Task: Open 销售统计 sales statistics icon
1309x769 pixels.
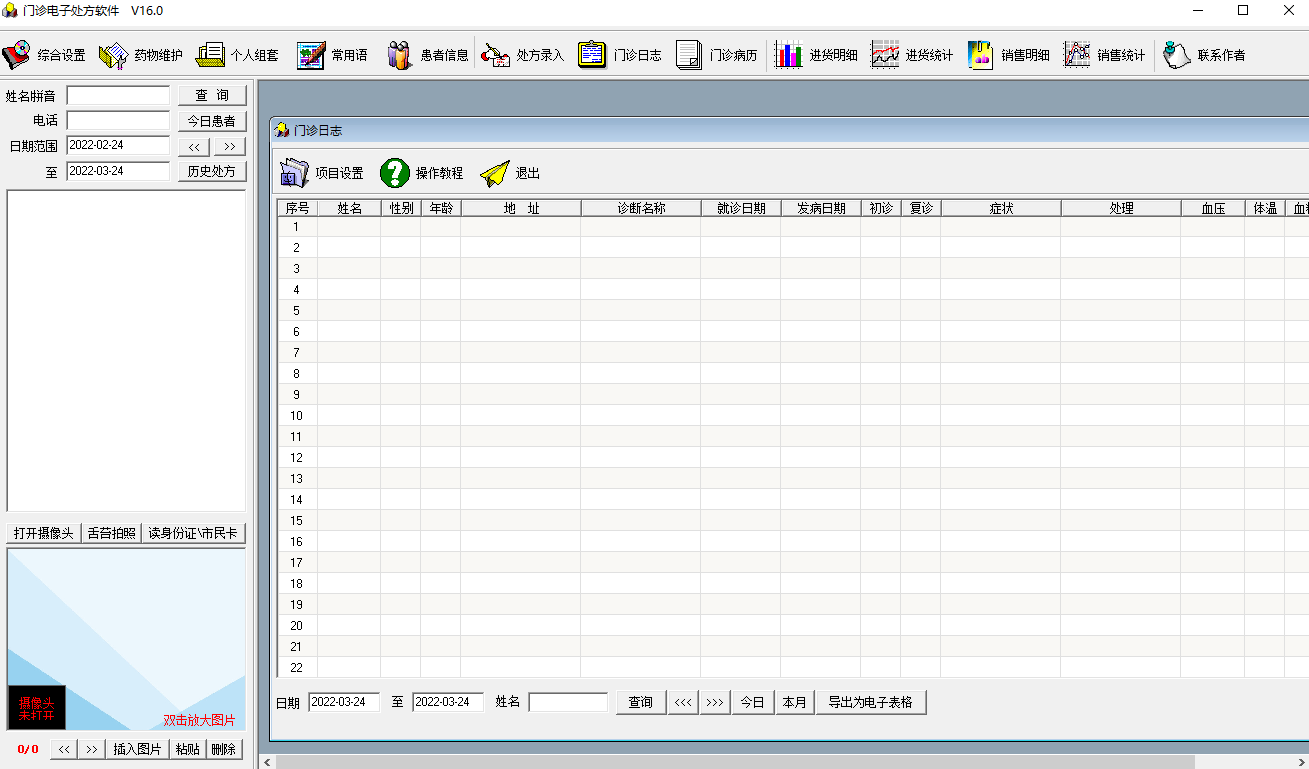Action: coord(1077,55)
